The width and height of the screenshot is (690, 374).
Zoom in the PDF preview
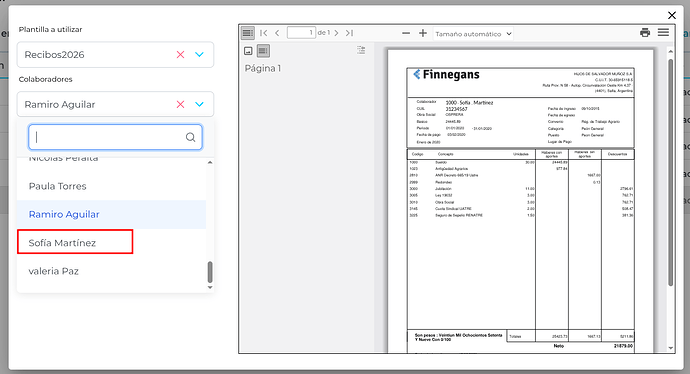[x=423, y=33]
